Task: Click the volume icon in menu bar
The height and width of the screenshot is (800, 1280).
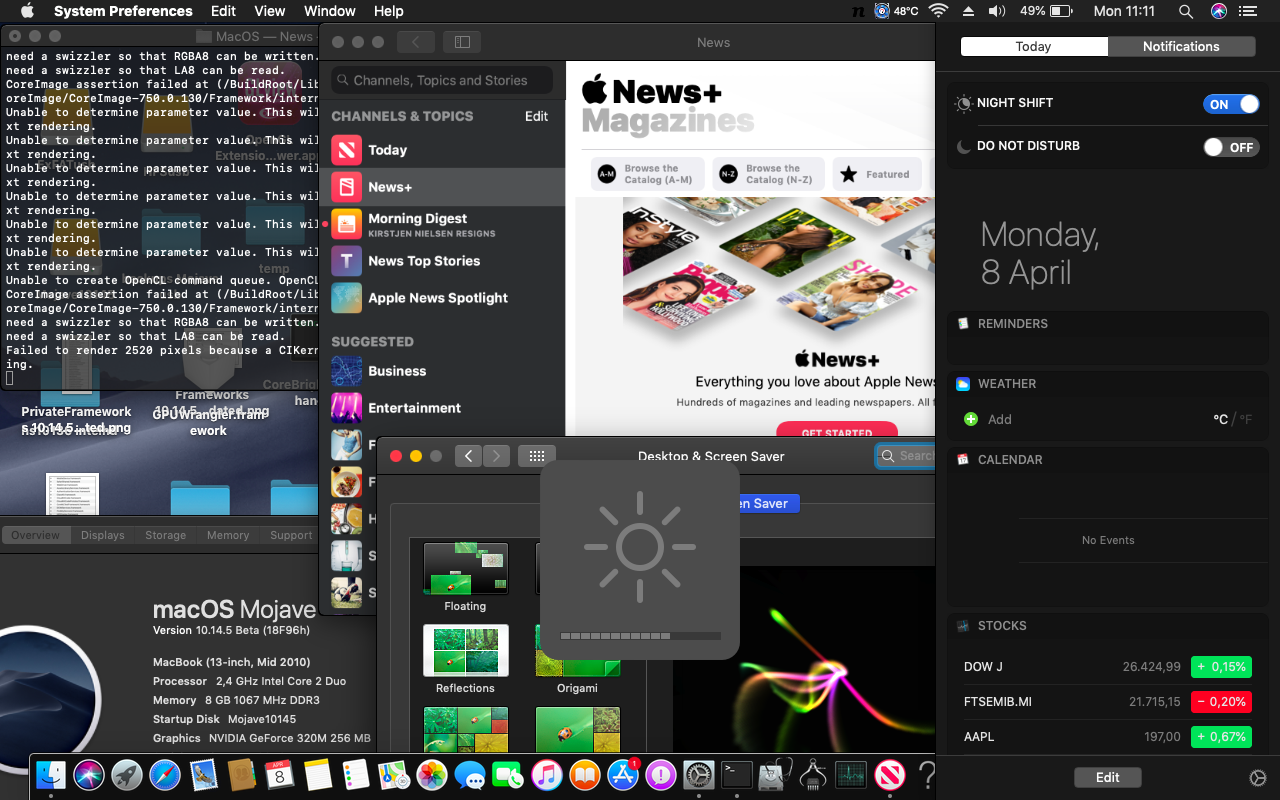Action: click(x=997, y=11)
